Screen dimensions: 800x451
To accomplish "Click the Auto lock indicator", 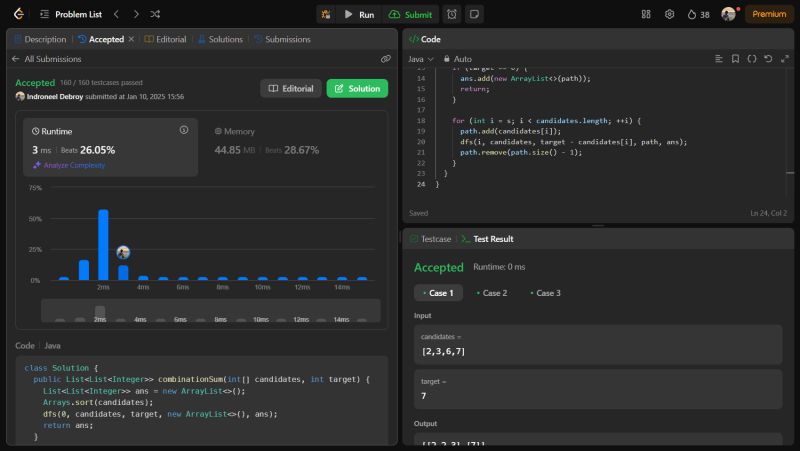I will pyautogui.click(x=458, y=59).
